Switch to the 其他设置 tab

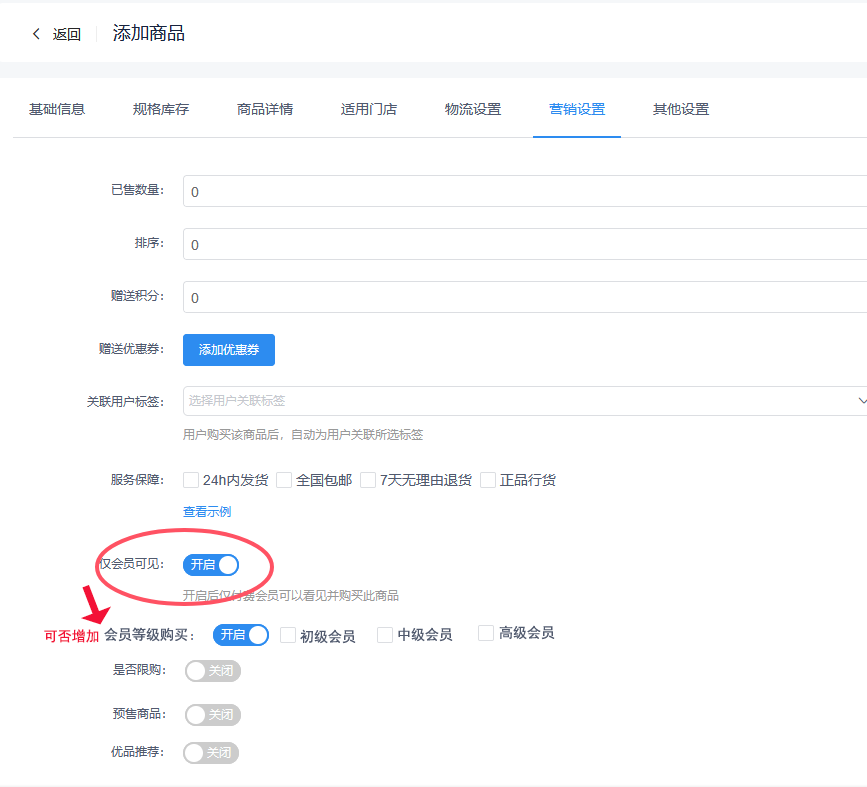coord(681,109)
